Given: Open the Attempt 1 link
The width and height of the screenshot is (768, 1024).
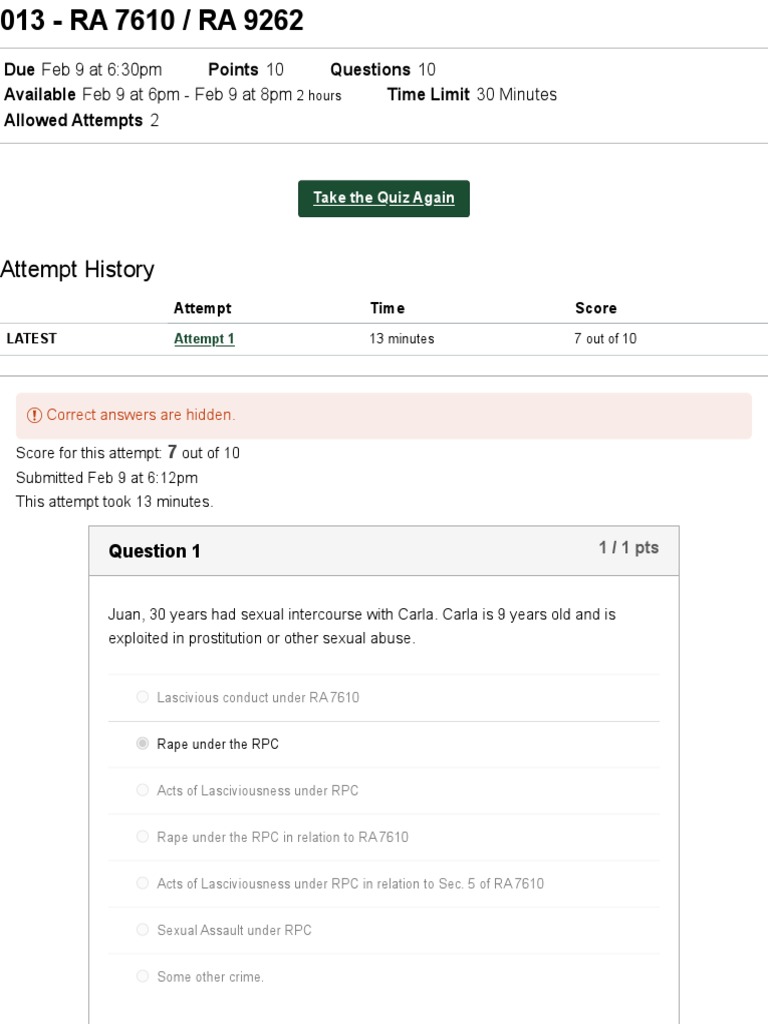Looking at the screenshot, I should tap(204, 339).
